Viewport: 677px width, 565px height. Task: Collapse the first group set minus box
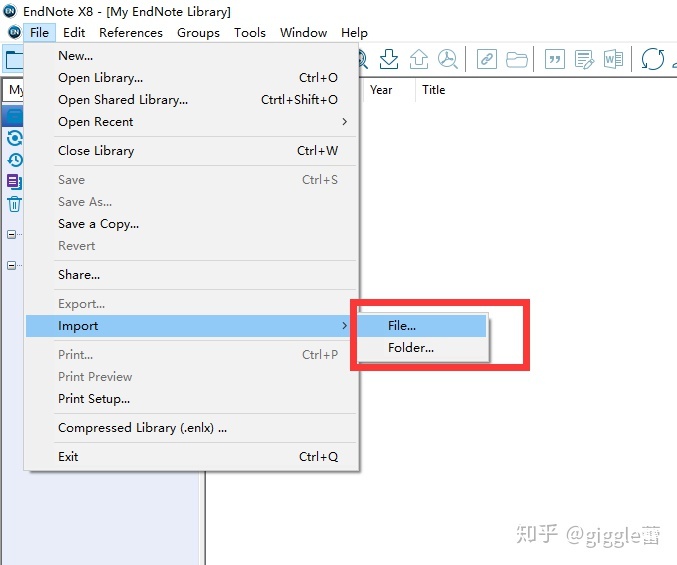[x=12, y=234]
